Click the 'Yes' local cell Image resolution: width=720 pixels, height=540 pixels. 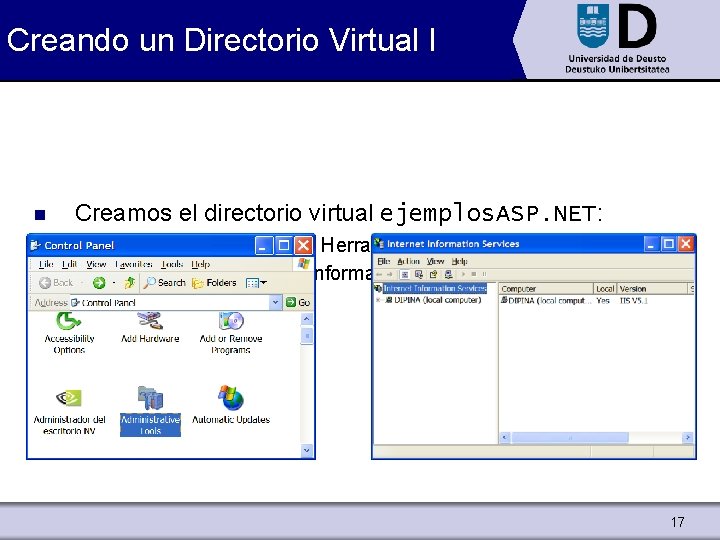(602, 301)
